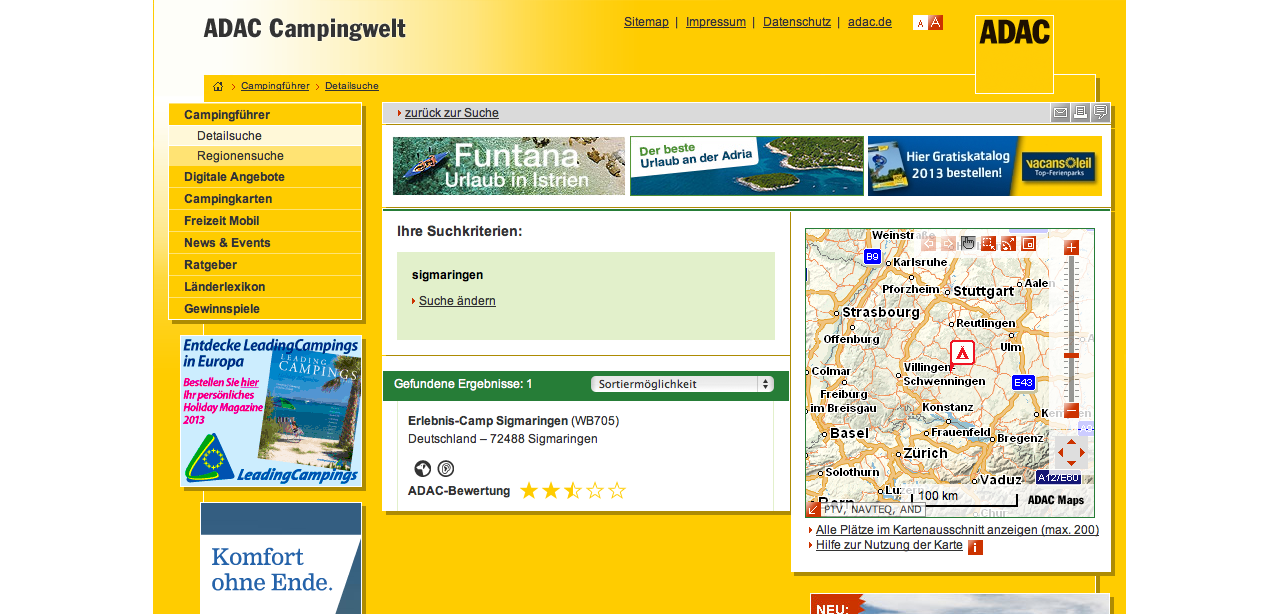1280x614 pixels.
Task: Click the print page icon
Action: coord(1080,113)
